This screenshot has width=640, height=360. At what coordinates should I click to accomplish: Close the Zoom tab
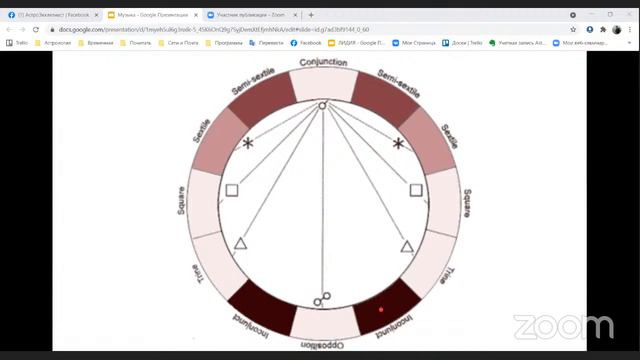tap(296, 15)
